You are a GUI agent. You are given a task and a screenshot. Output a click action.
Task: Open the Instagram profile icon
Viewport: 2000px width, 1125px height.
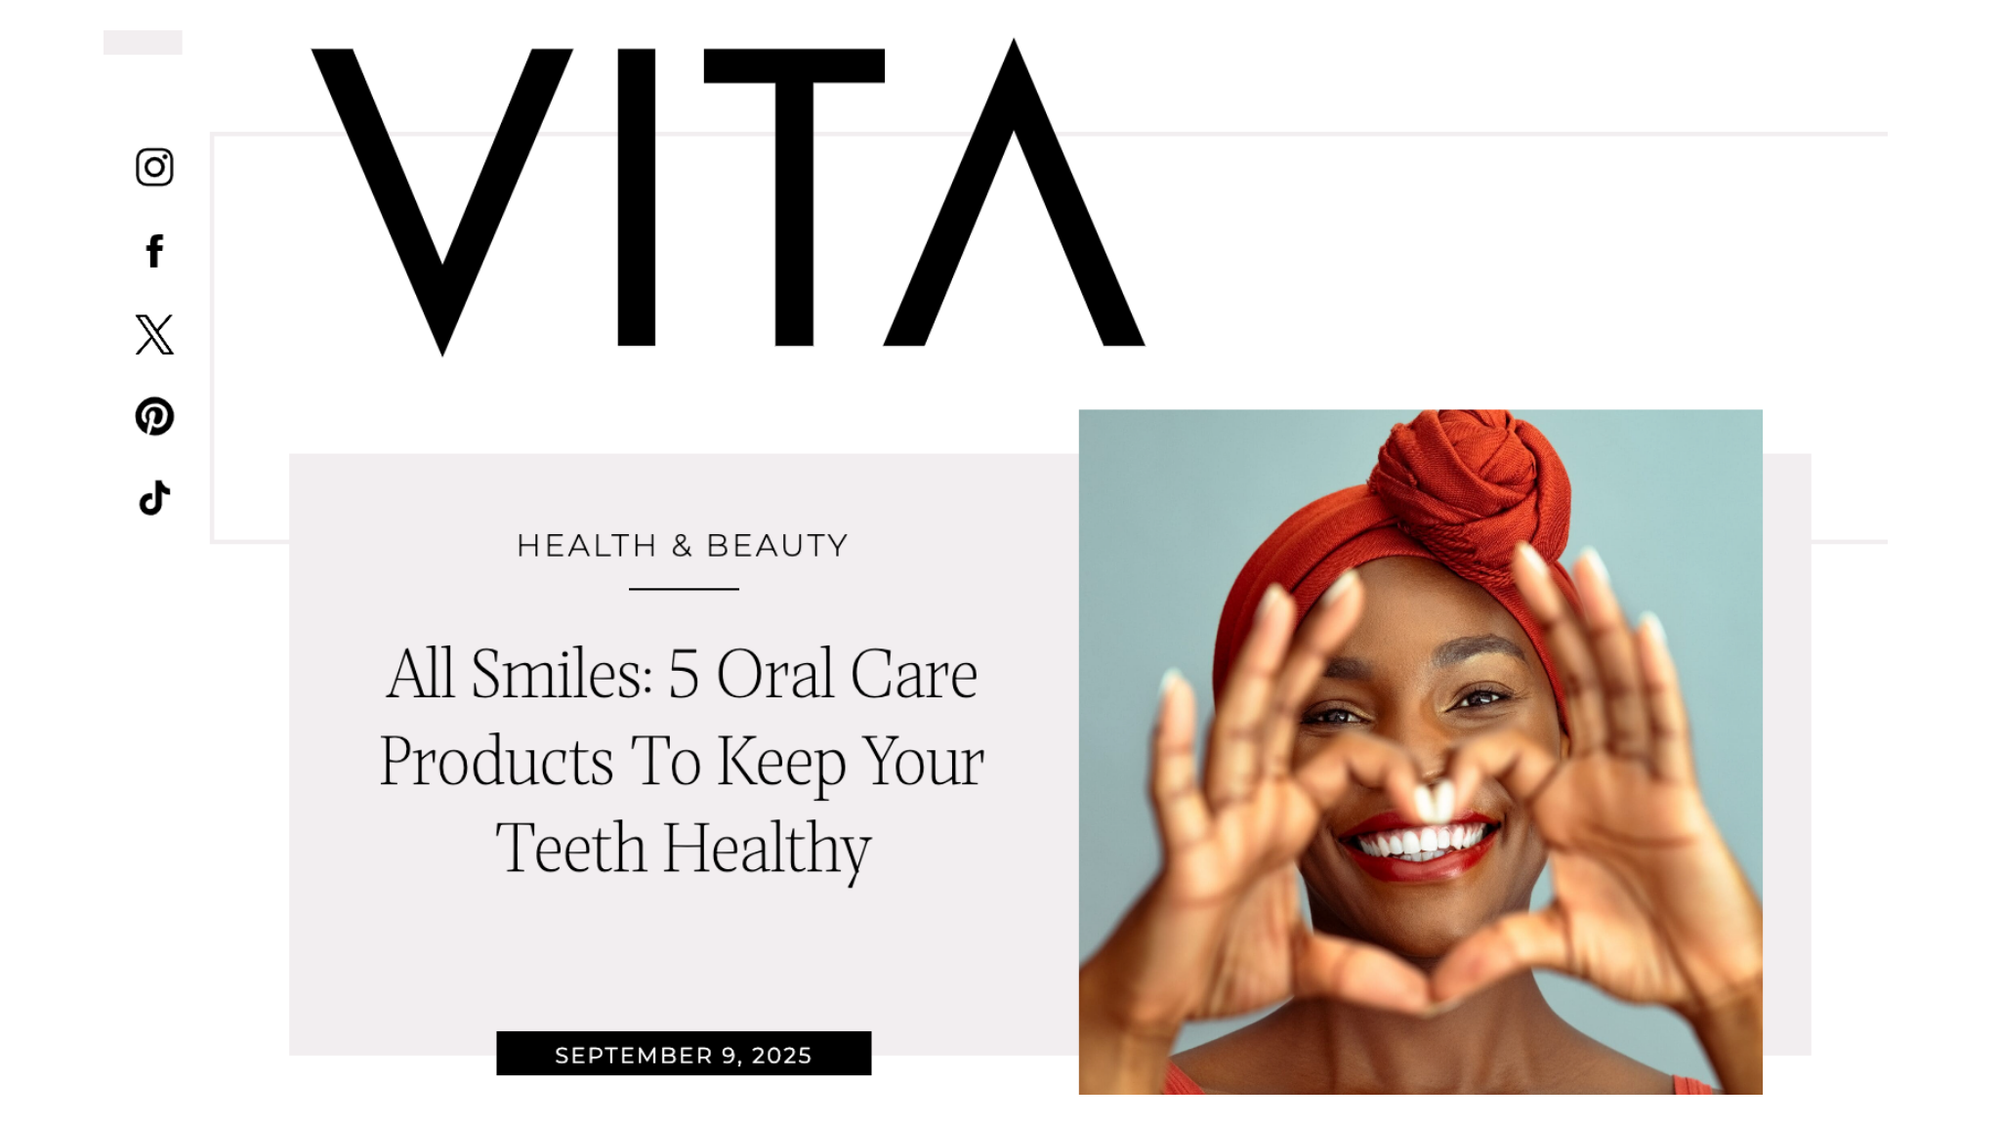tap(154, 167)
